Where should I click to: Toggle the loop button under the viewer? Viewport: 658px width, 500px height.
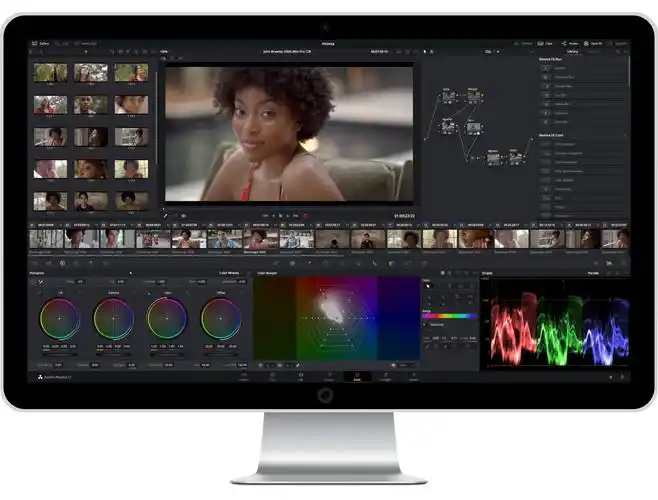click(306, 215)
